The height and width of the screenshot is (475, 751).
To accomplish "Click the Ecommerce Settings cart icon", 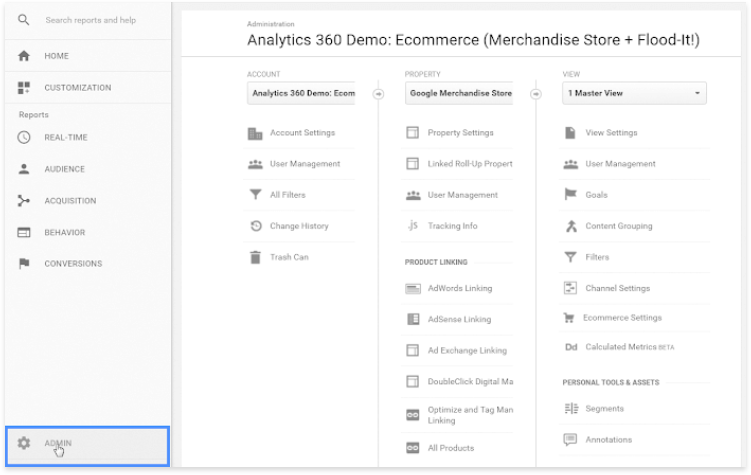I will [570, 318].
